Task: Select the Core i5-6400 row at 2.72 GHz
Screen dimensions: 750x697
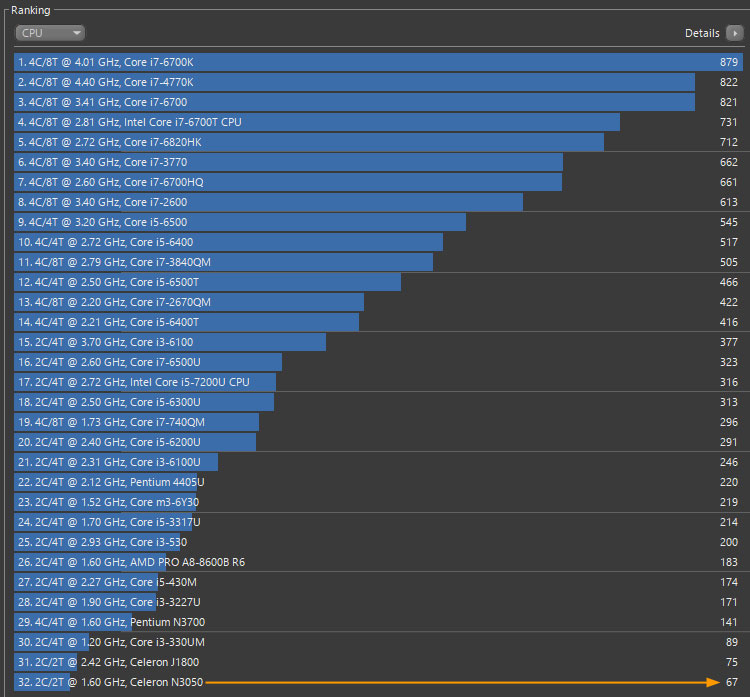Action: coord(378,242)
